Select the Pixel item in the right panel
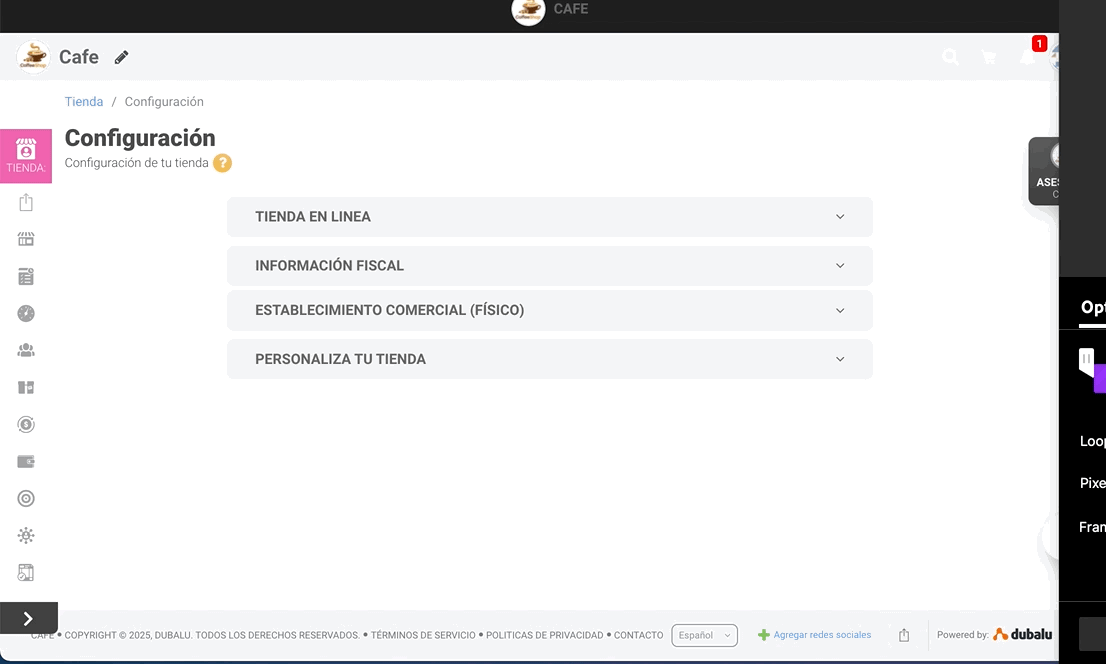 [x=1090, y=483]
